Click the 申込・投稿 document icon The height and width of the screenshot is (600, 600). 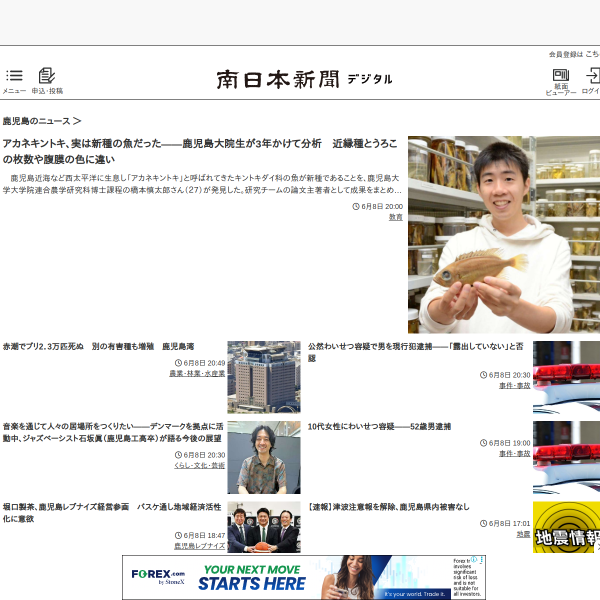click(x=47, y=75)
